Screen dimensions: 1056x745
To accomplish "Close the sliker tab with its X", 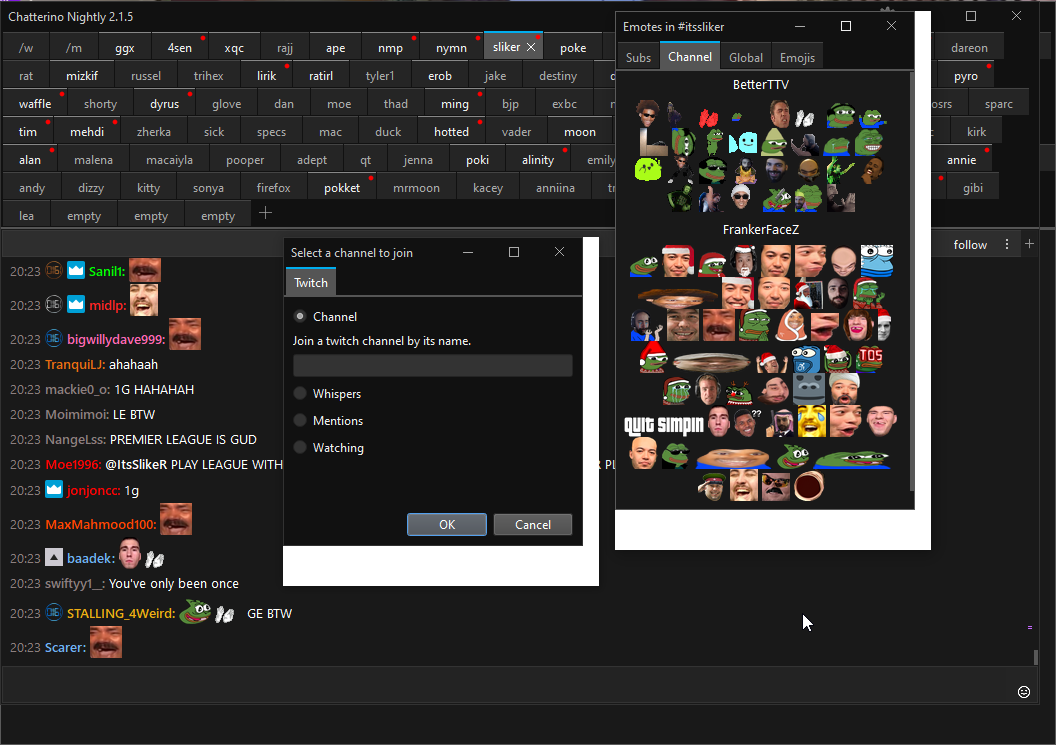I will click(531, 47).
